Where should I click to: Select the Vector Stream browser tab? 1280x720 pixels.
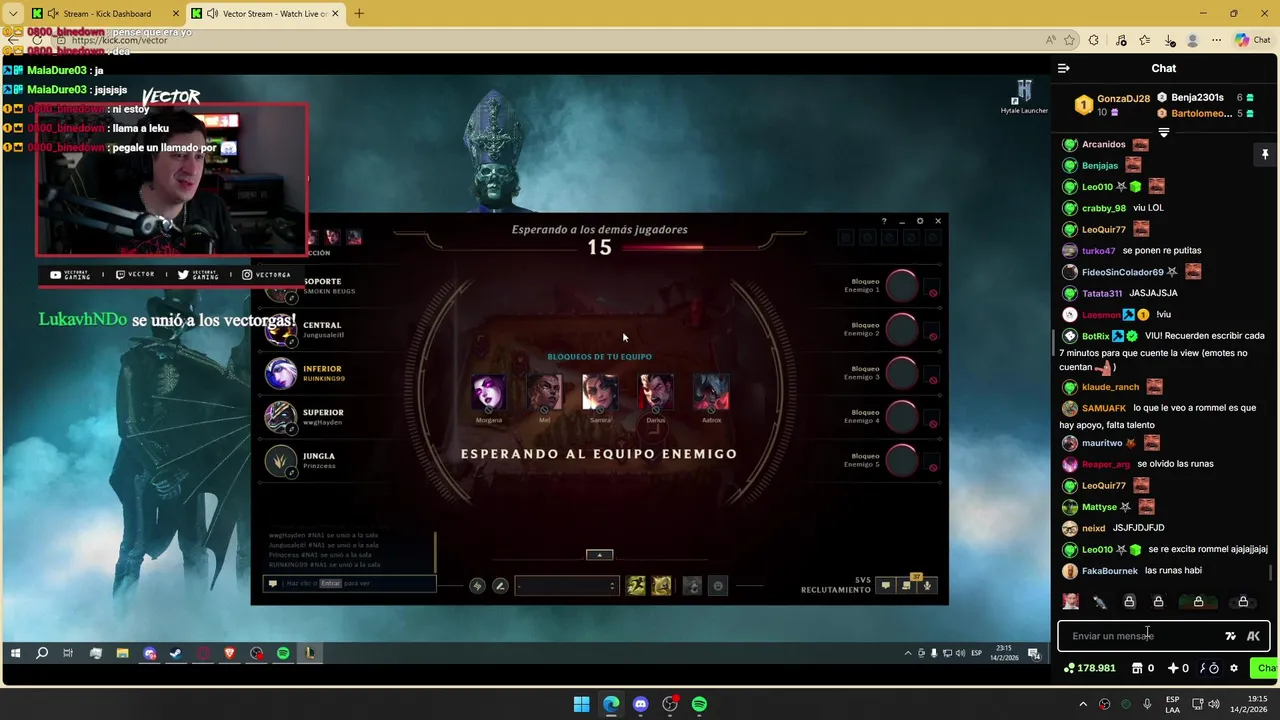(x=265, y=13)
